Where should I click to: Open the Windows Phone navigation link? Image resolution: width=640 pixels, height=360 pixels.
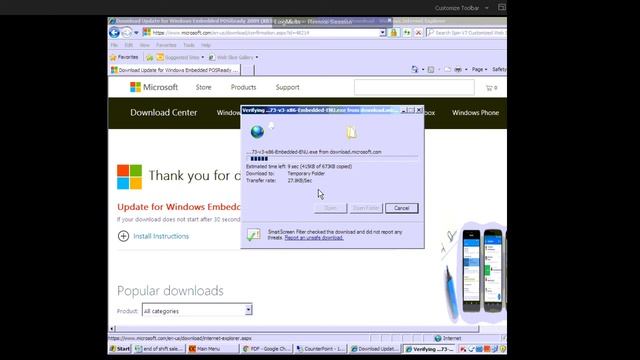click(475, 113)
